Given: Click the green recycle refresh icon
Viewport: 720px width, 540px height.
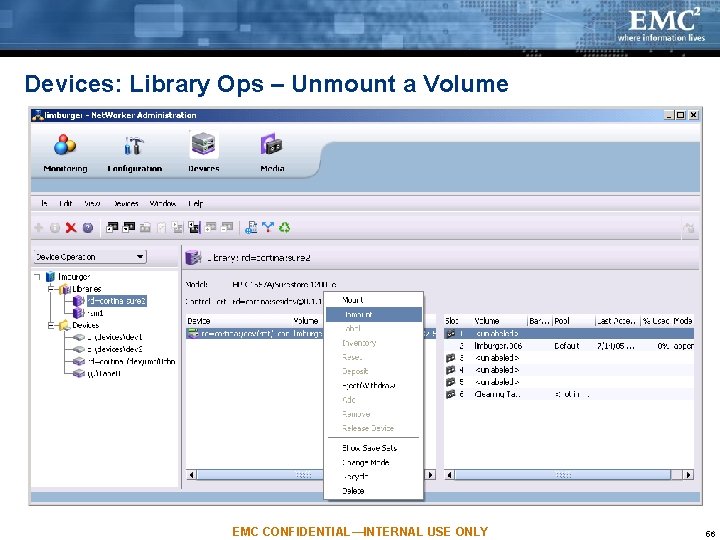Looking at the screenshot, I should click(x=285, y=228).
